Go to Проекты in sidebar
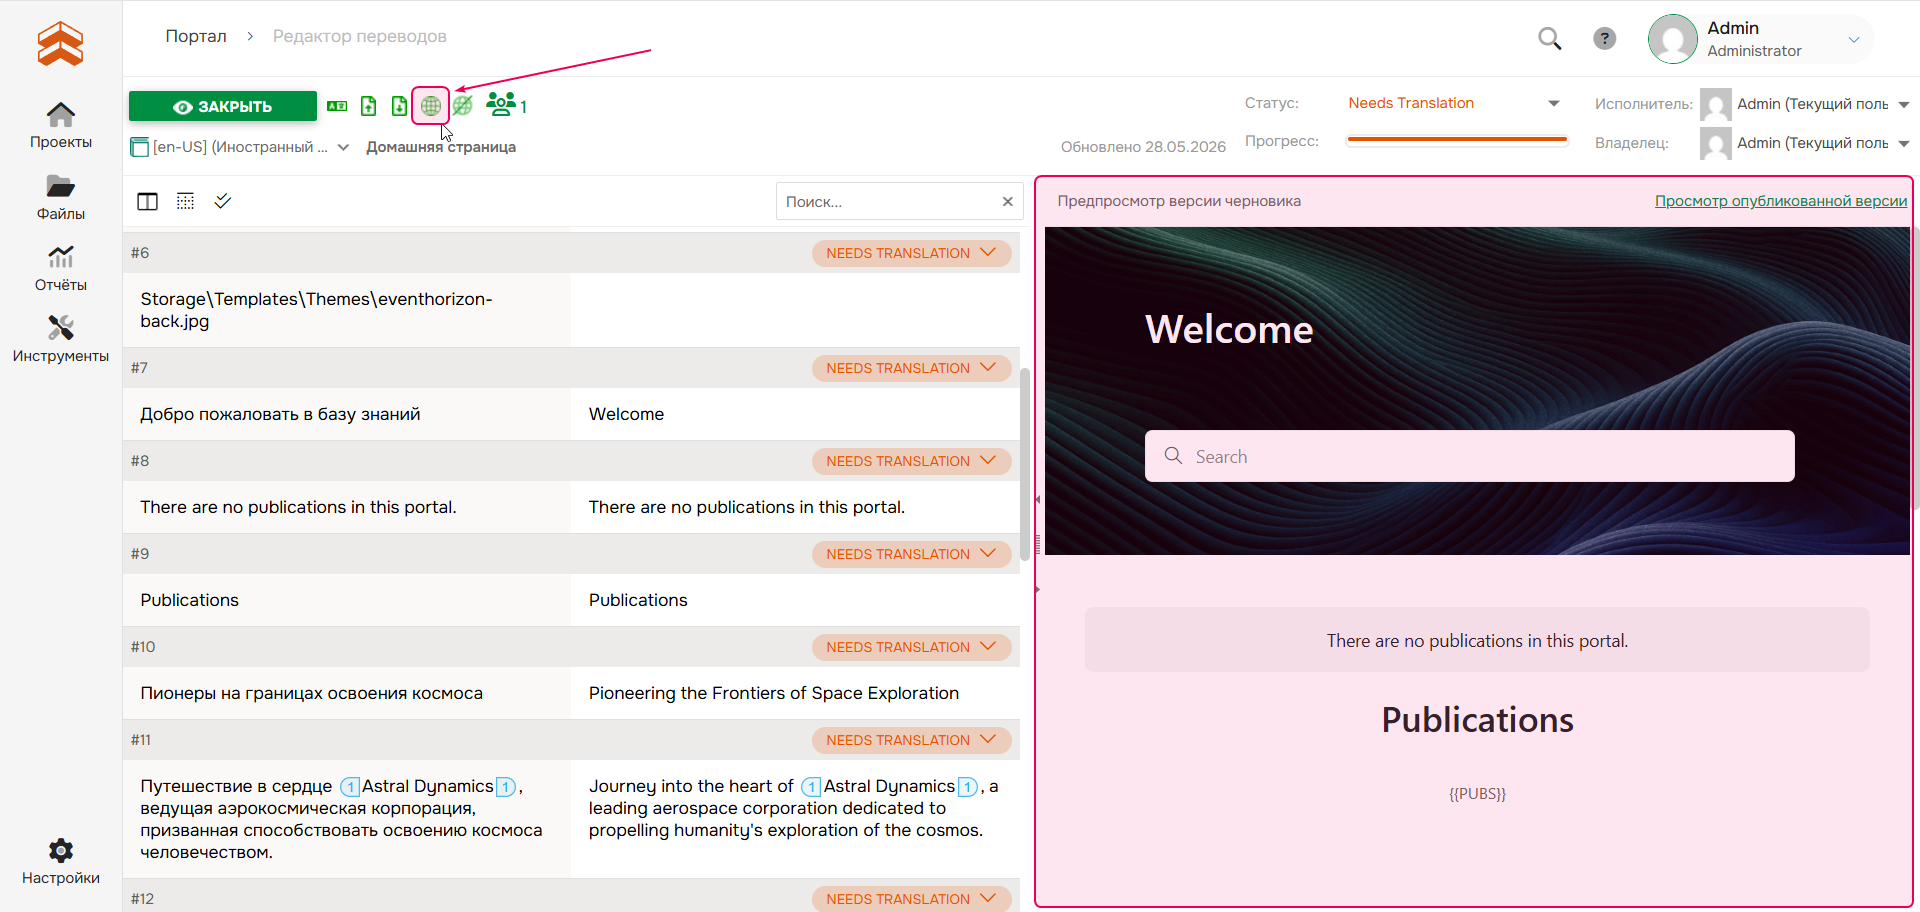Screen dimensions: 1920x912 tap(61, 125)
